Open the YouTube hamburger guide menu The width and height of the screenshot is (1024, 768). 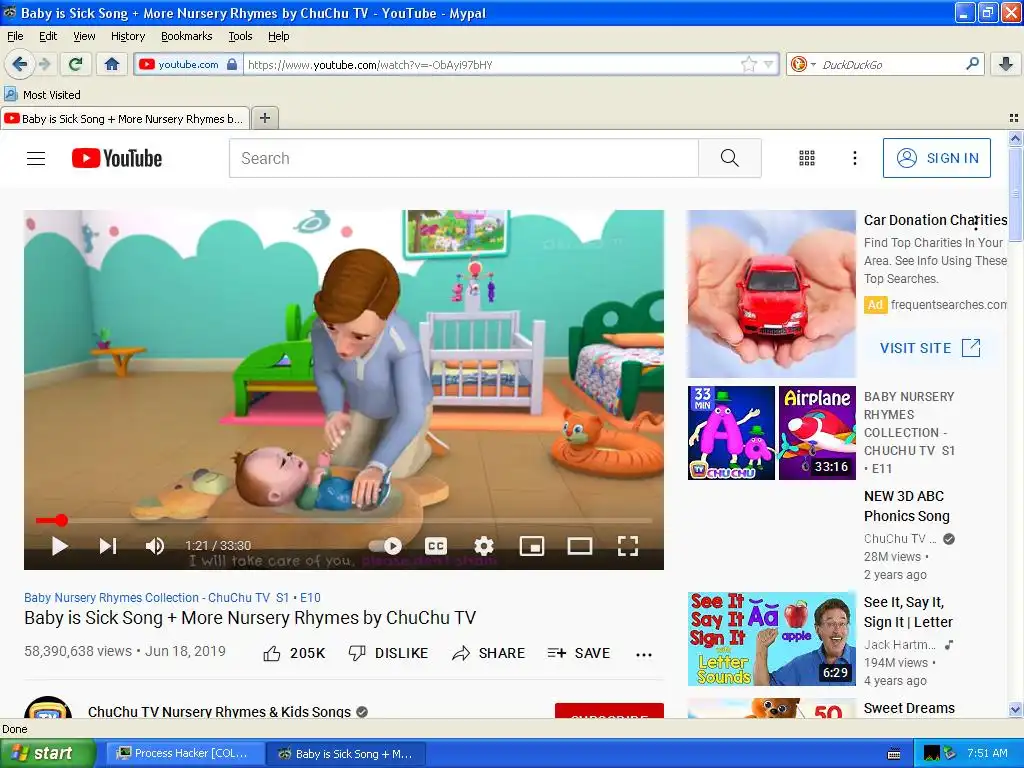36,158
